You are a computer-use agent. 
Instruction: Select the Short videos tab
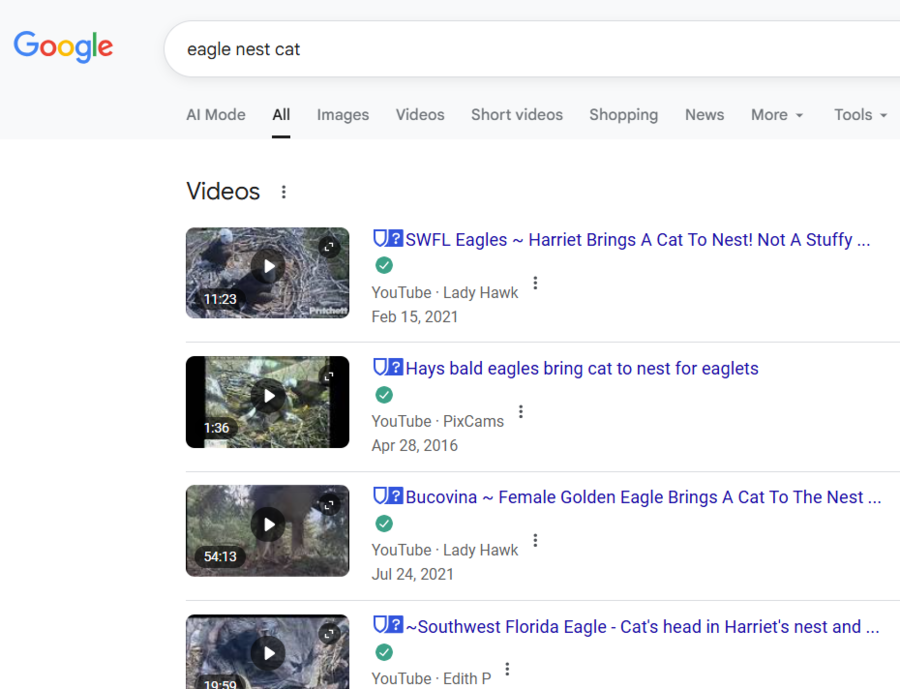pyautogui.click(x=517, y=115)
